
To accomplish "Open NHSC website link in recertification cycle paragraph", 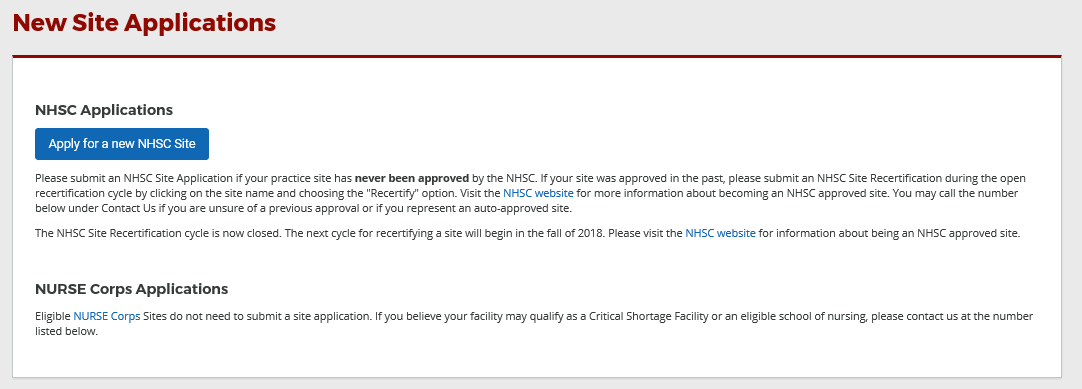I will (720, 233).
